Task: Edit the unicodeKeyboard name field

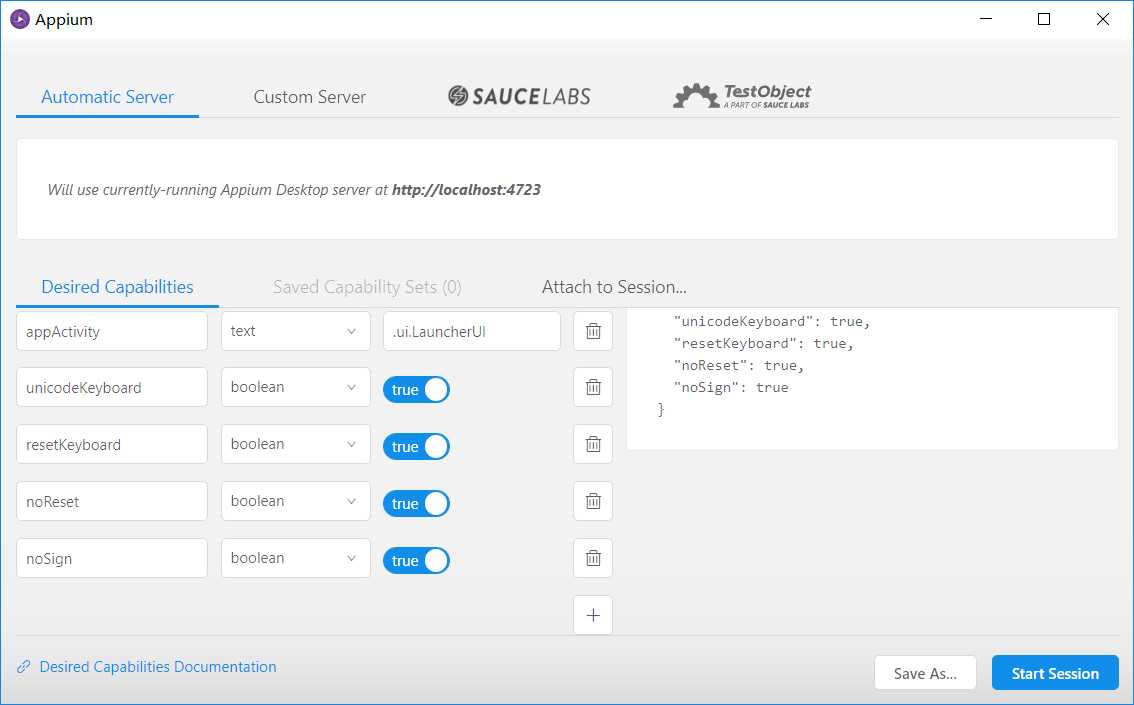Action: tap(112, 387)
